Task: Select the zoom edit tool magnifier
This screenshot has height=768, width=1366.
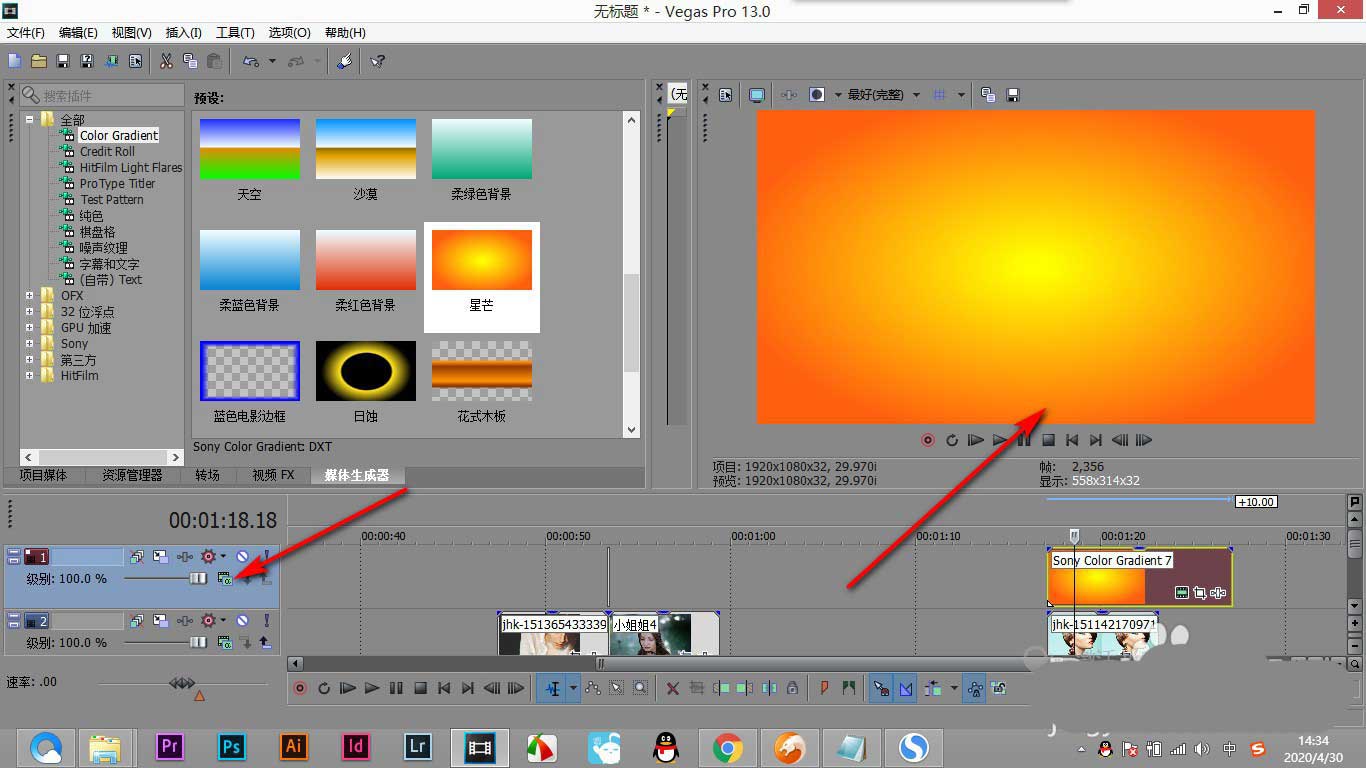Action: click(640, 688)
